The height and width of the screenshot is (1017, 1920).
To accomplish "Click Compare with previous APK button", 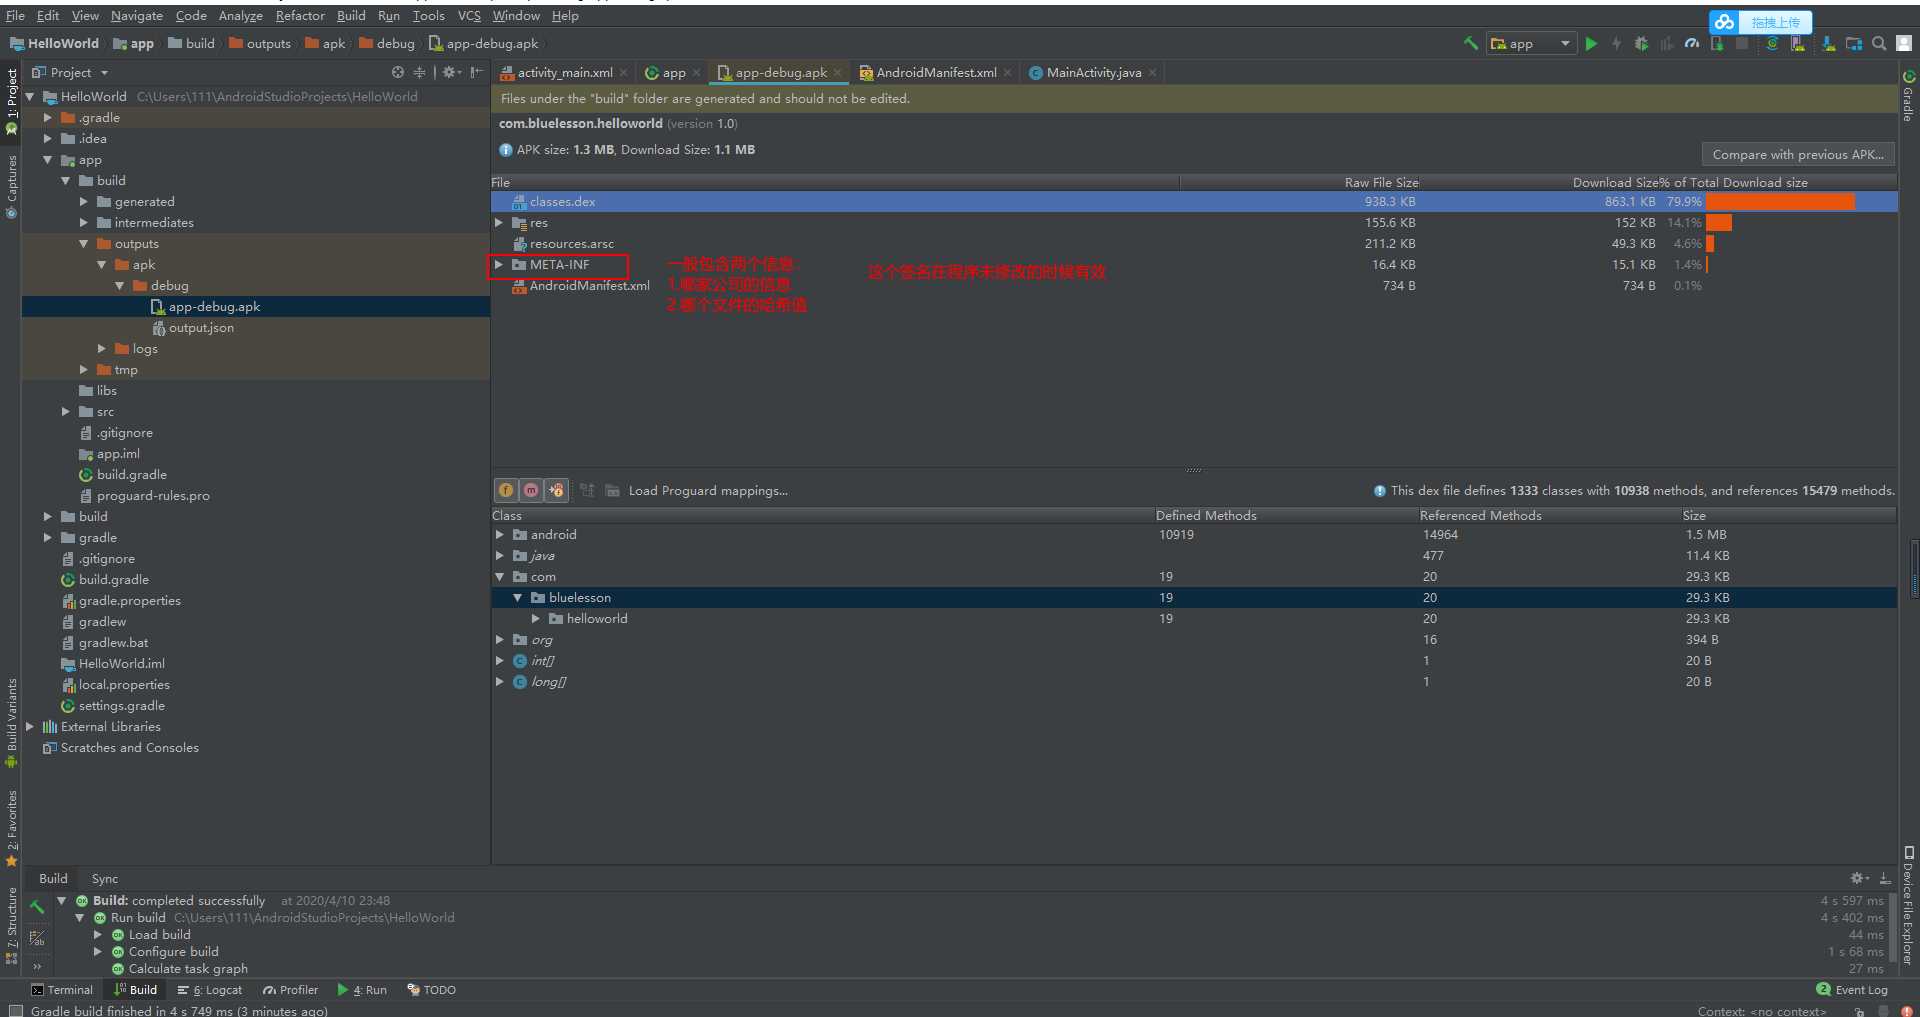I will (x=1798, y=154).
